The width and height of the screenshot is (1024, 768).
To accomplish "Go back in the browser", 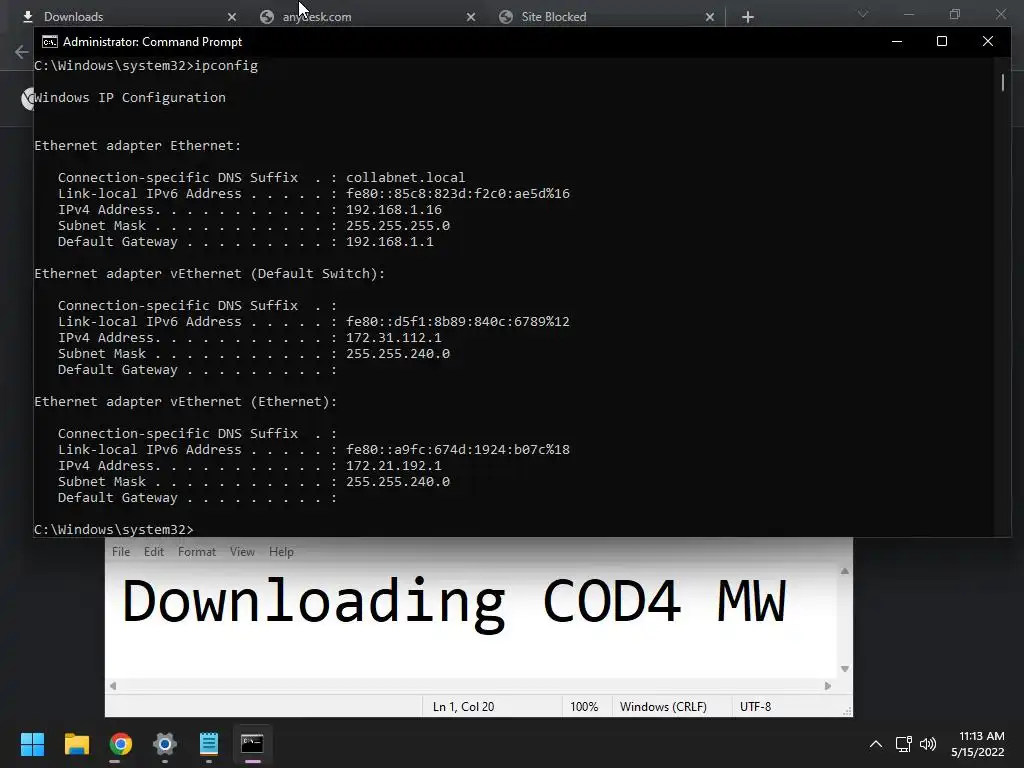I will point(22,52).
